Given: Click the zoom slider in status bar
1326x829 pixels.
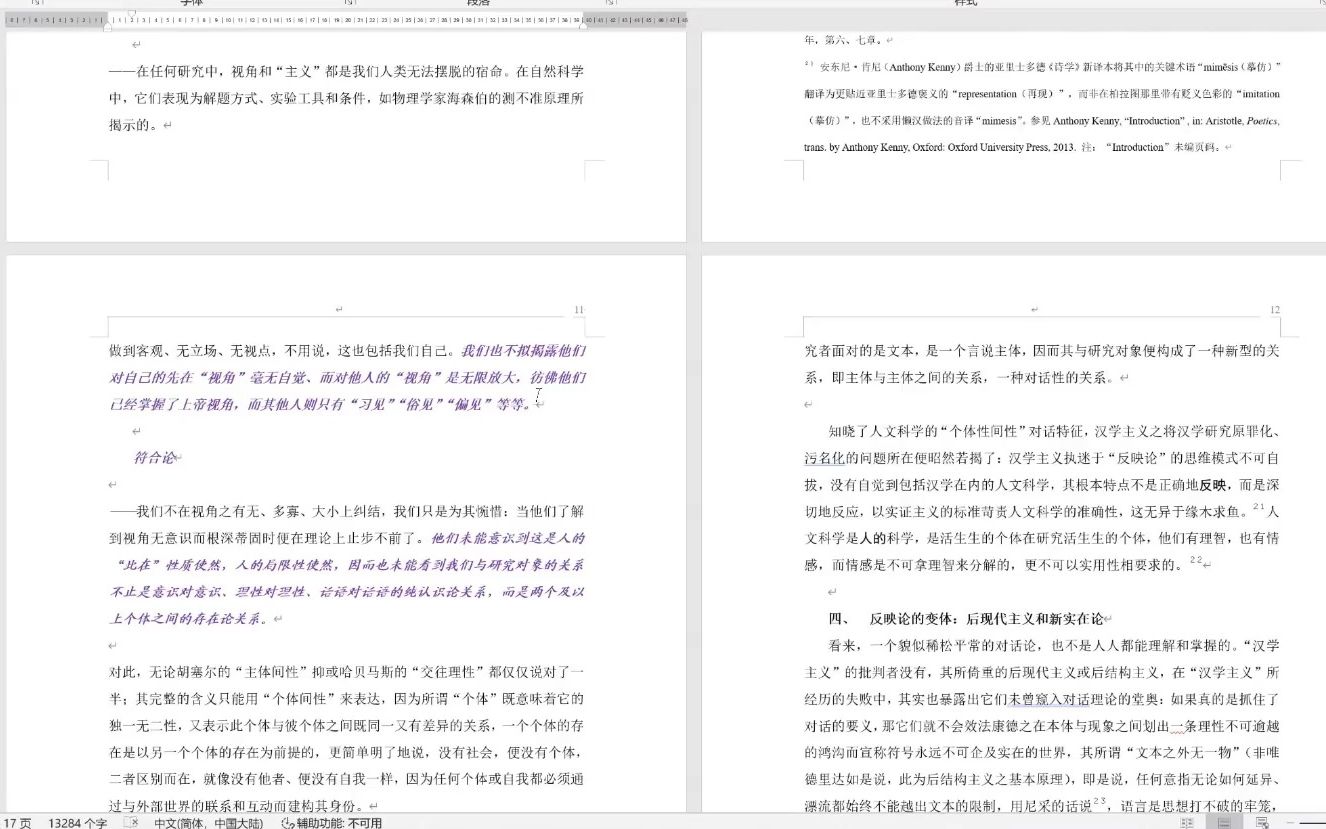Looking at the screenshot, I should [1311, 822].
